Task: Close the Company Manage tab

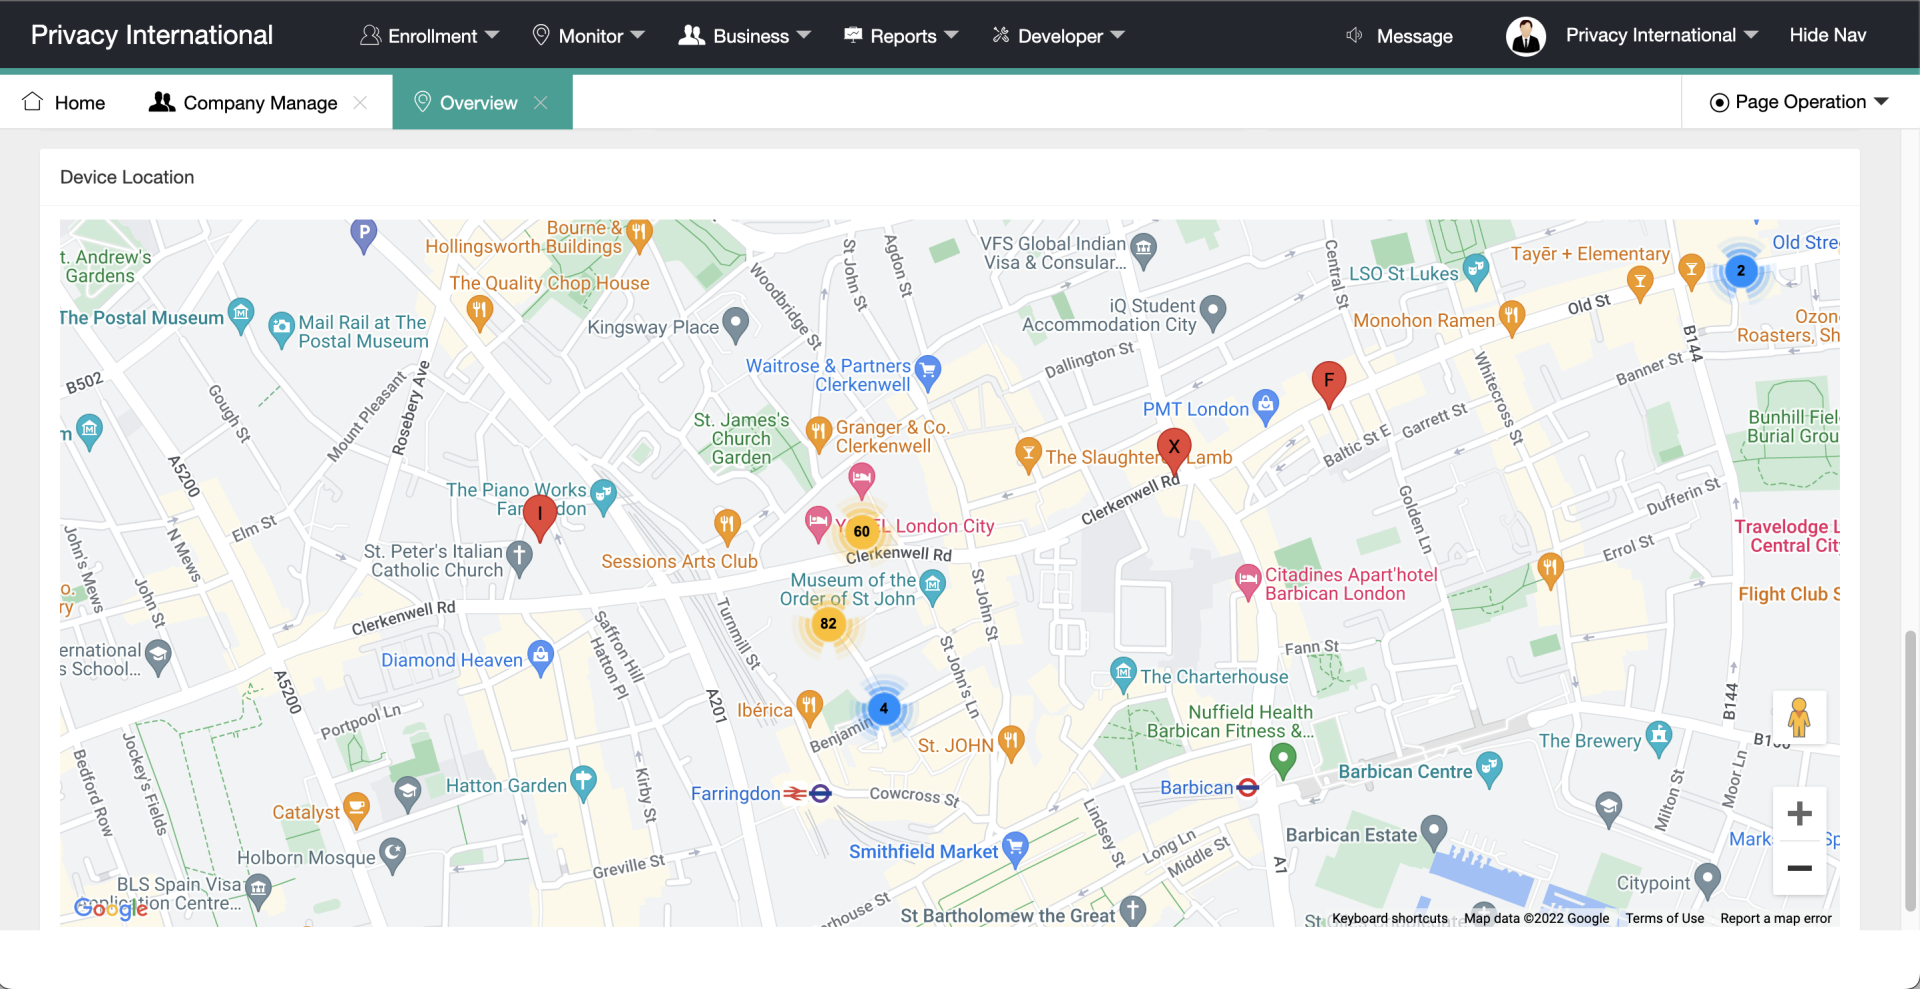Action: pos(361,103)
